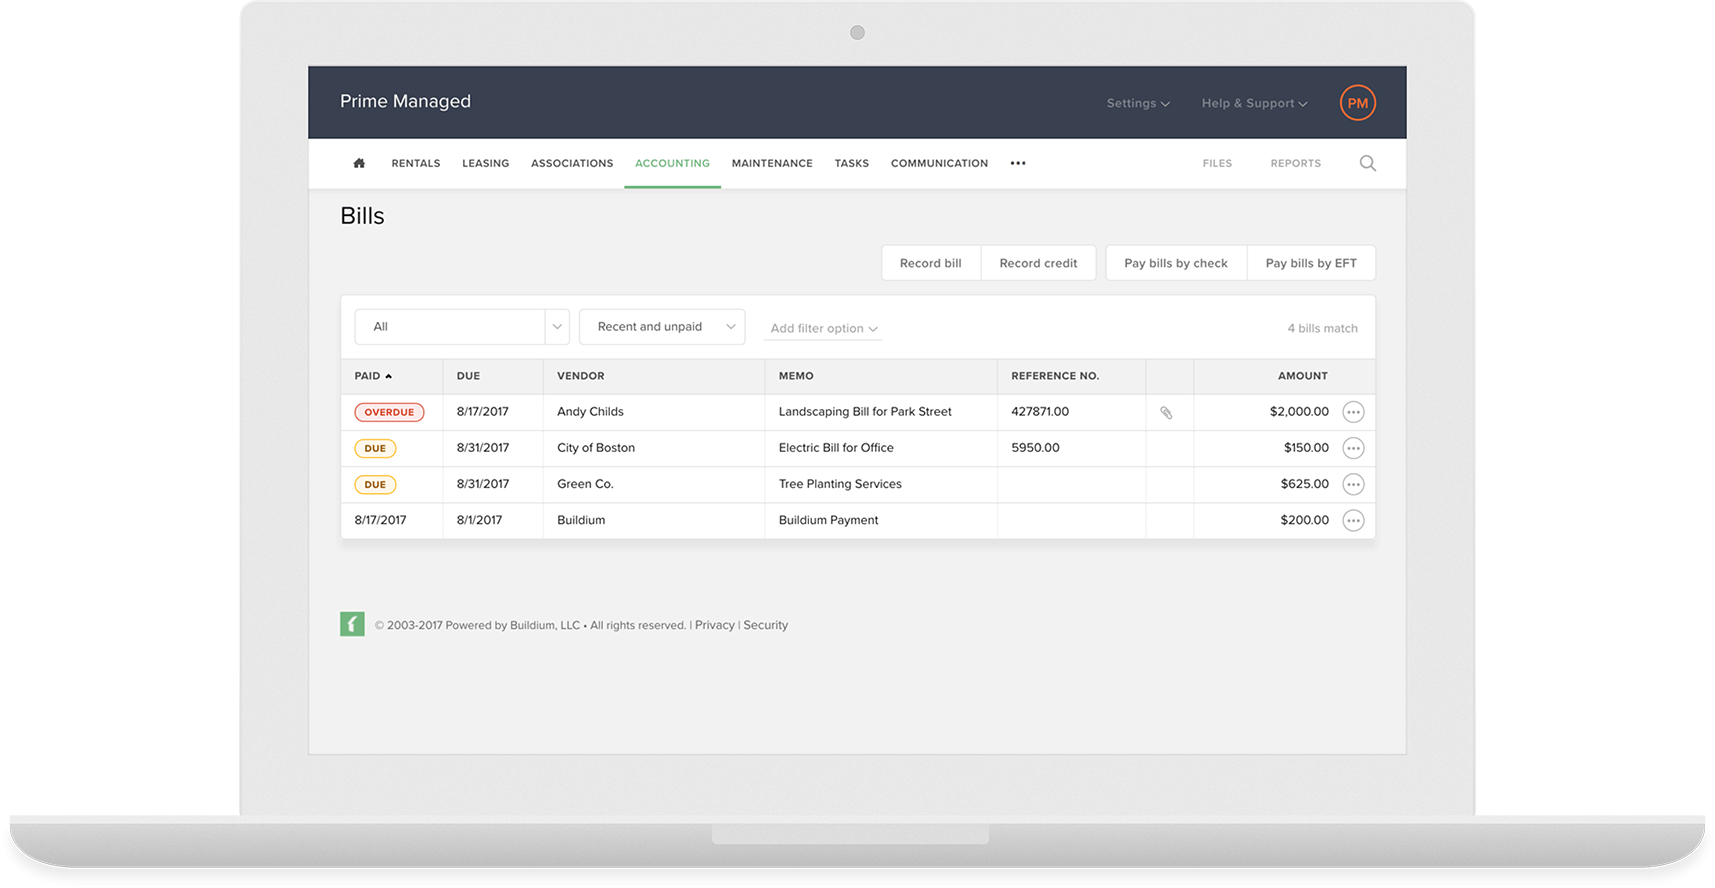The image size is (1715, 888).
Task: Open actions menu for City of Boston bill
Action: pos(1353,448)
